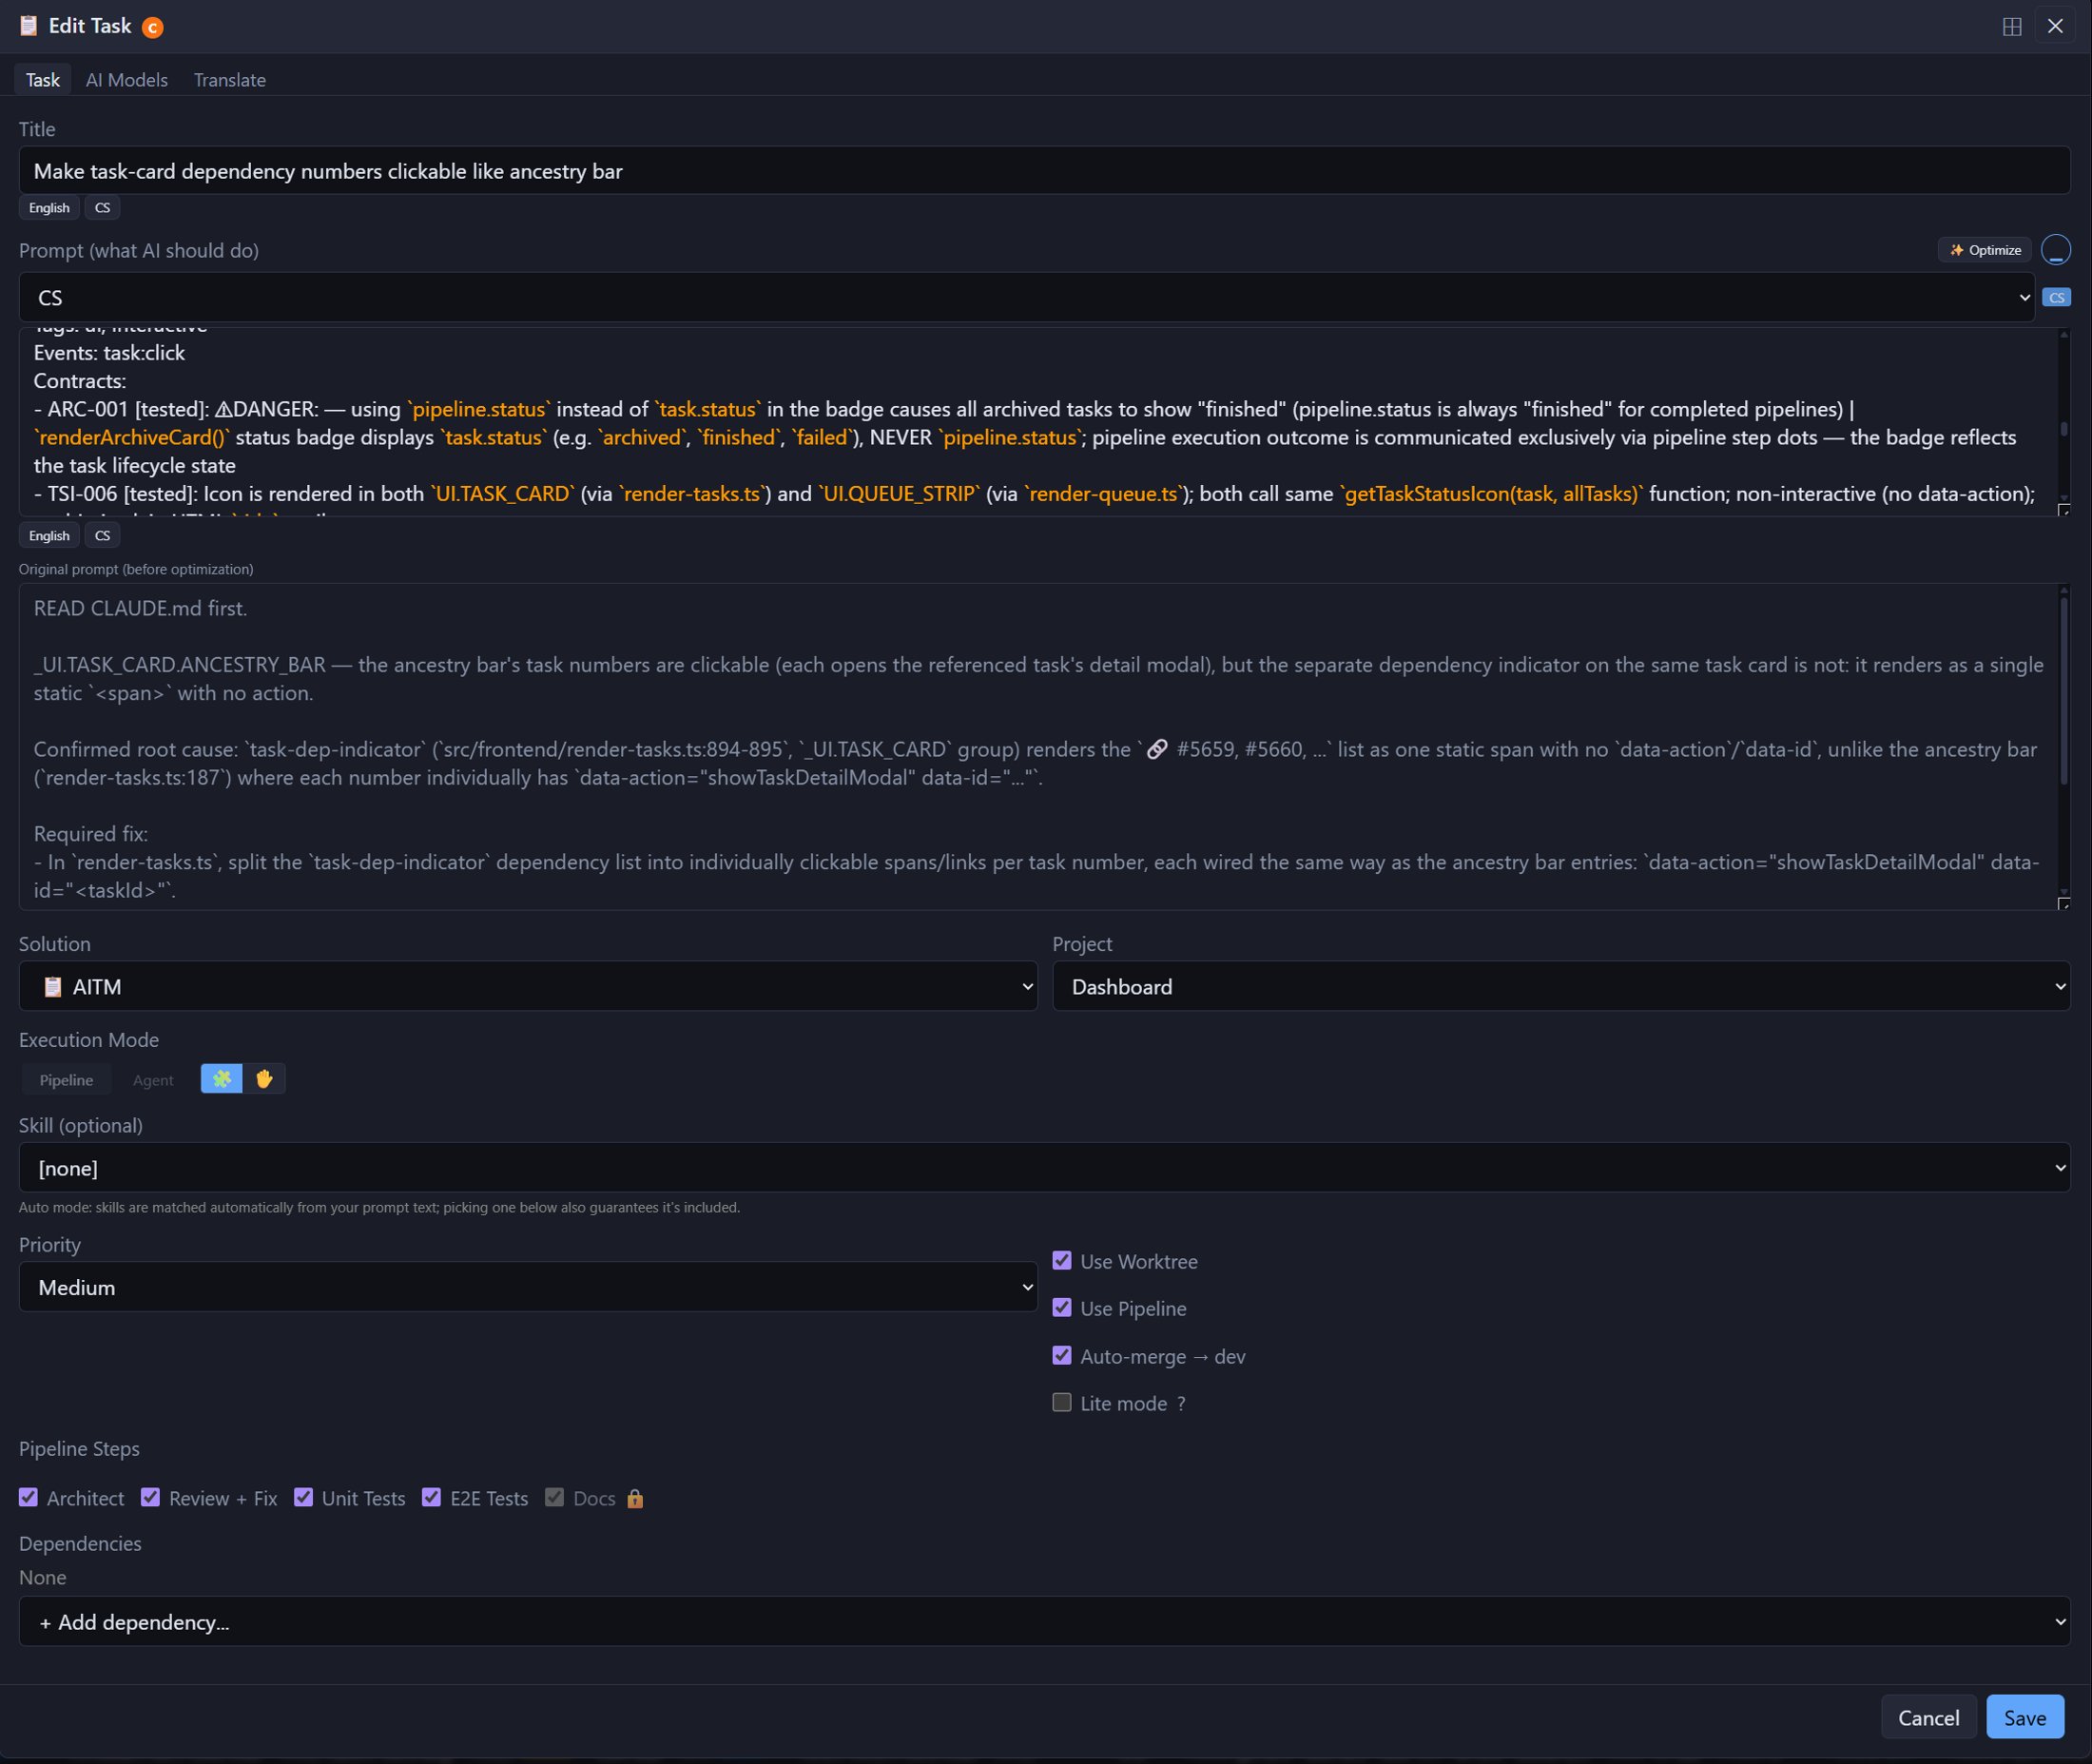Click the "None" text under Dependencies
The width and height of the screenshot is (2092, 1764).
[x=42, y=1578]
